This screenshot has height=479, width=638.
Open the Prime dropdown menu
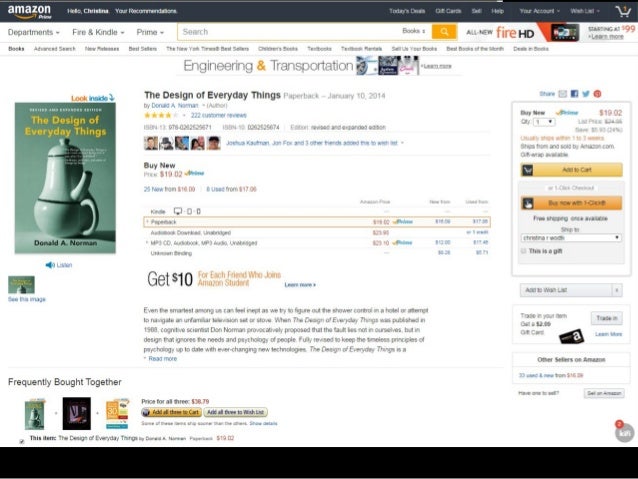150,32
